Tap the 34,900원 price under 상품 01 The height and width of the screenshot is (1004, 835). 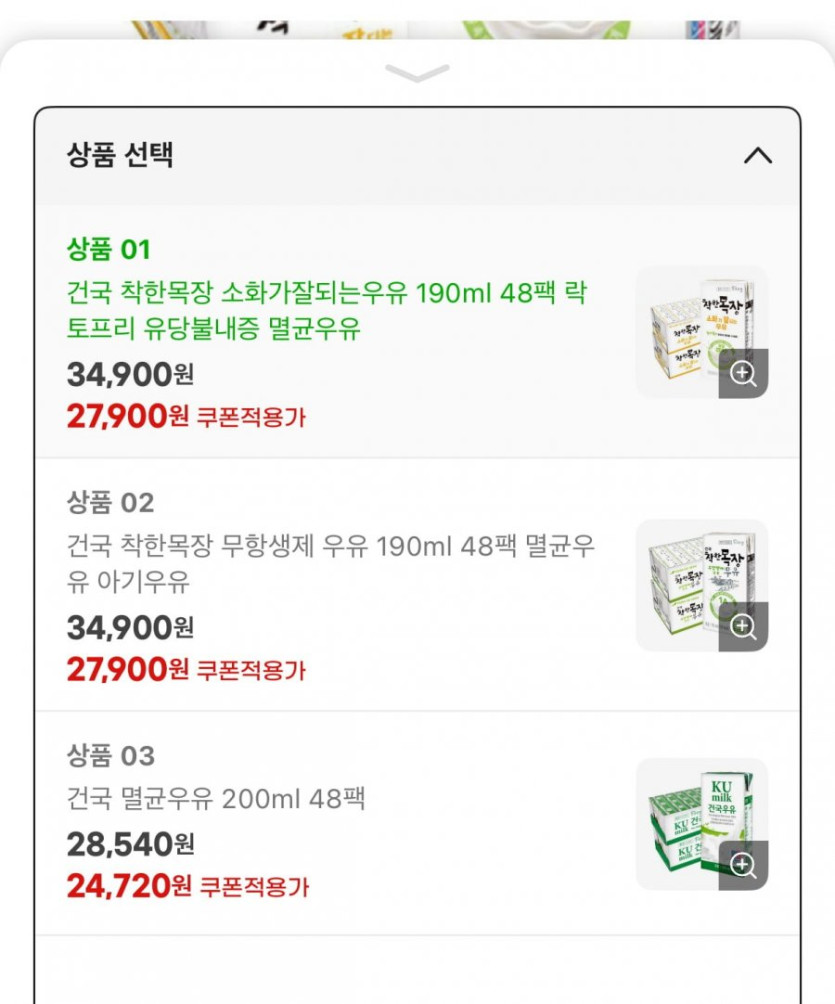130,374
